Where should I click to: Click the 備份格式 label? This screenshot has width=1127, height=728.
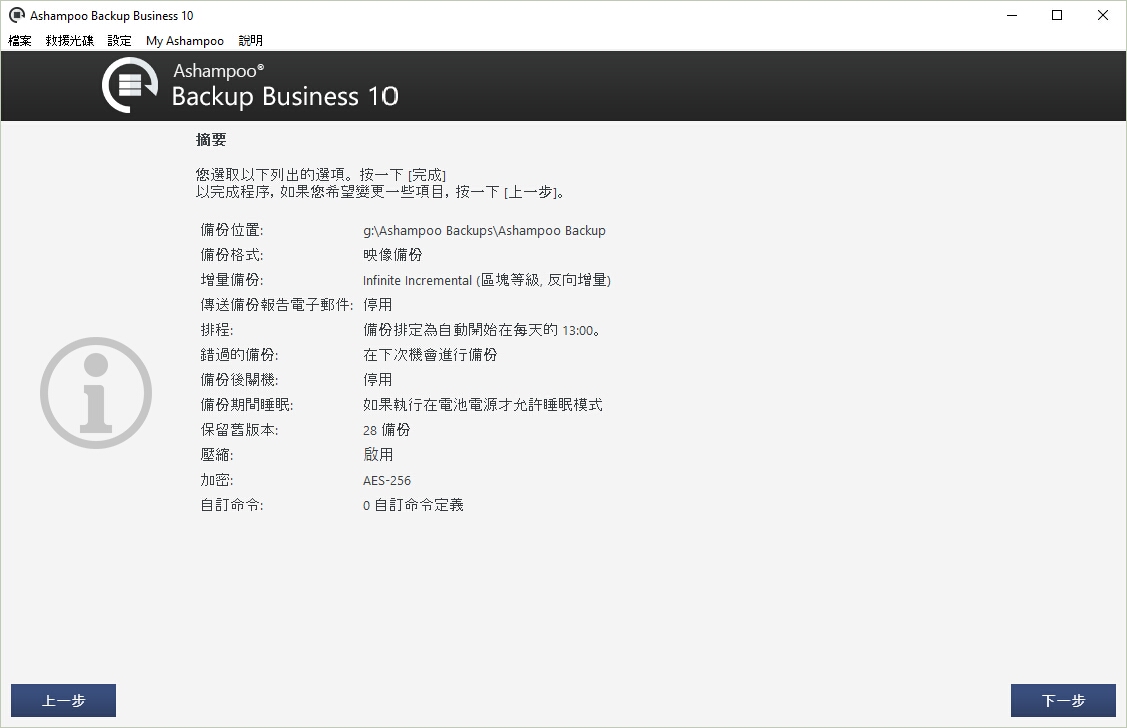(231, 255)
